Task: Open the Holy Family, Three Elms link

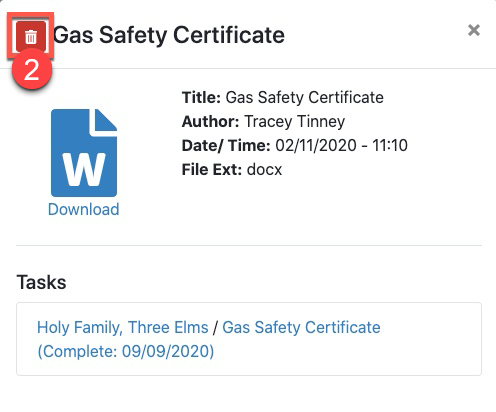Action: tap(123, 327)
